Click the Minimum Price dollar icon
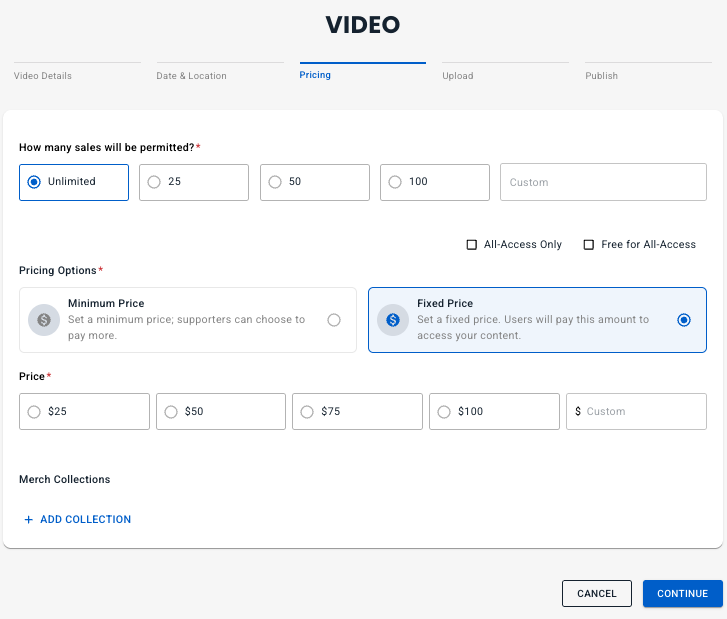Viewport: 727px width, 619px height. pos(44,320)
